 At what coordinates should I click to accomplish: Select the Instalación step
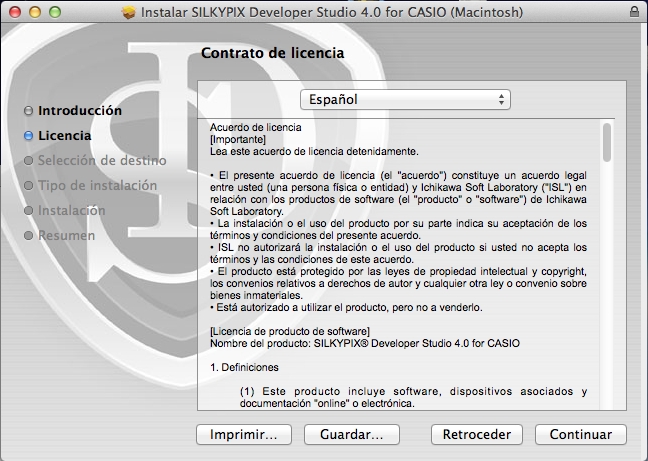(71, 210)
